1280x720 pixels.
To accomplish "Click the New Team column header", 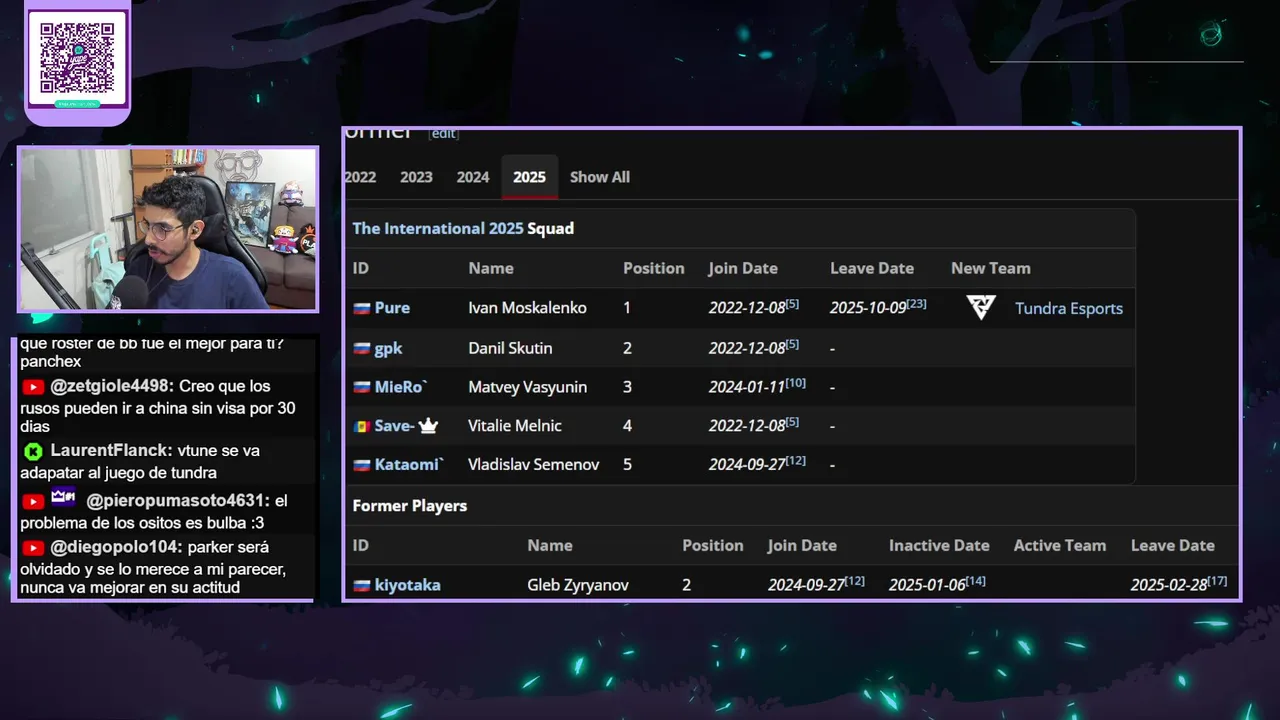I will coord(991,268).
